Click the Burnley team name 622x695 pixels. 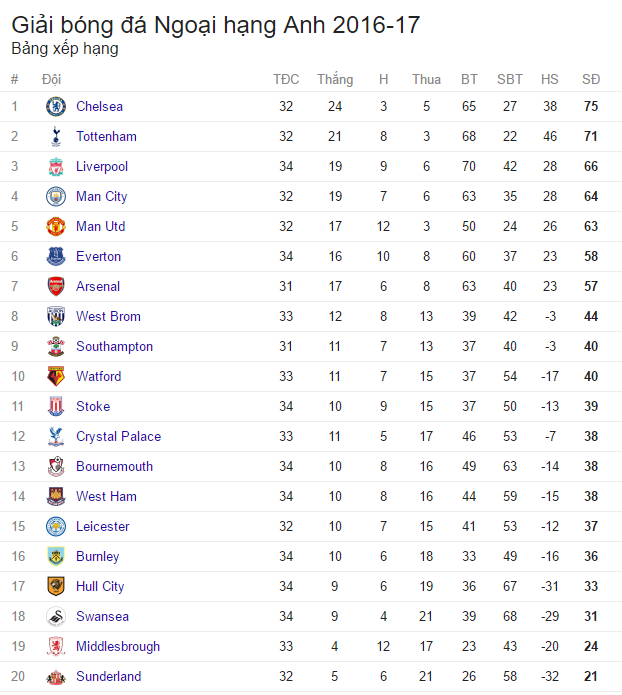tap(98, 557)
